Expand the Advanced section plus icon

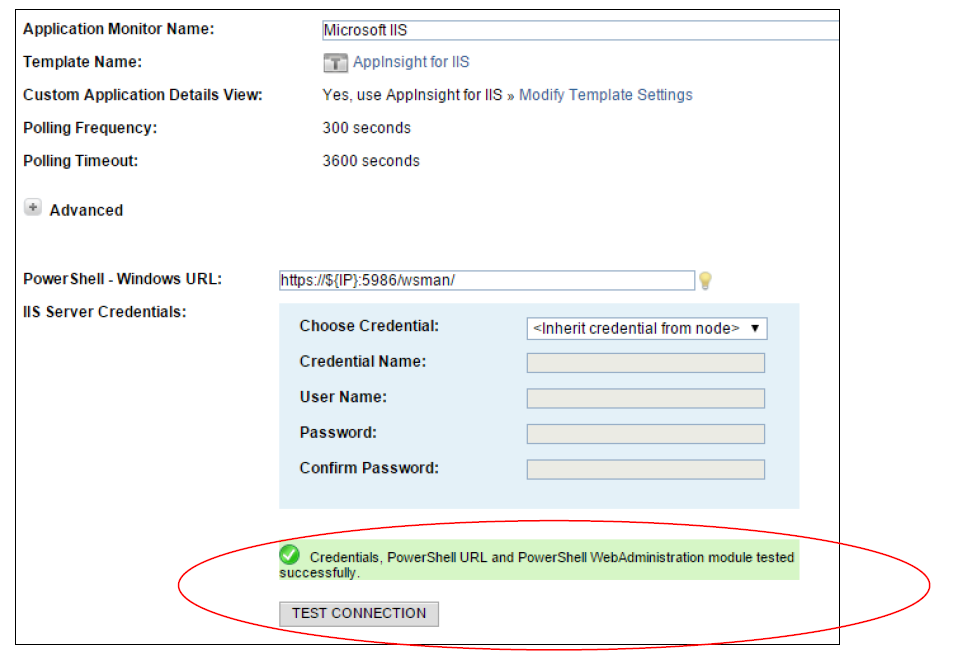click(33, 207)
